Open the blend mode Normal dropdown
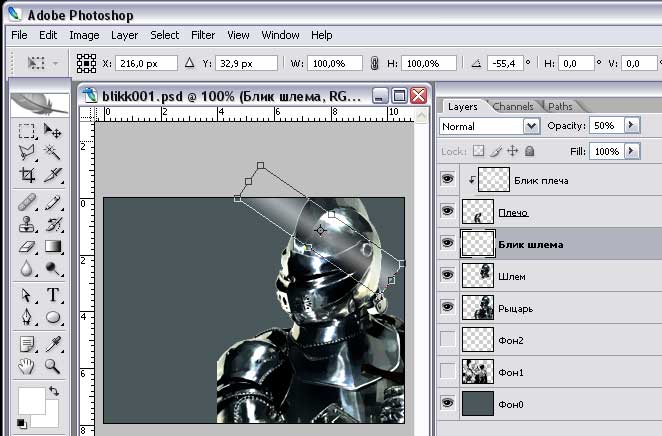The height and width of the screenshot is (436, 662). pyautogui.click(x=490, y=126)
